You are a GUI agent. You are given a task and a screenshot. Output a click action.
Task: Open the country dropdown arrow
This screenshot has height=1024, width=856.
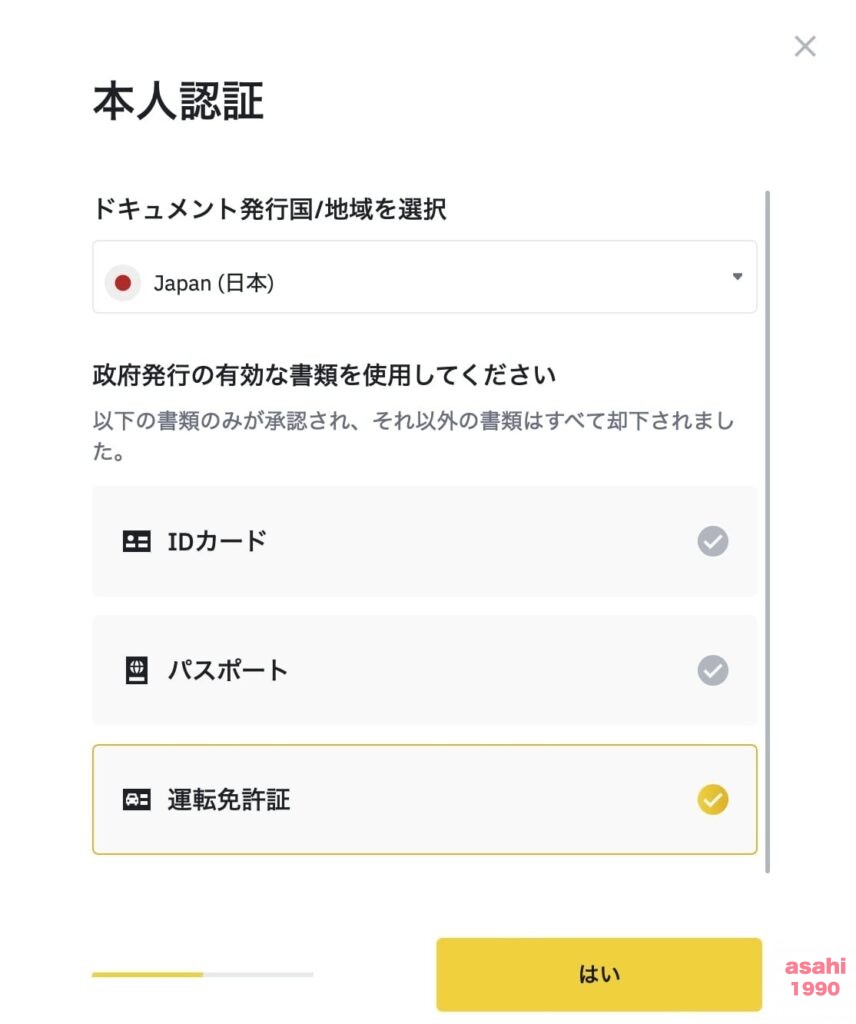(737, 276)
